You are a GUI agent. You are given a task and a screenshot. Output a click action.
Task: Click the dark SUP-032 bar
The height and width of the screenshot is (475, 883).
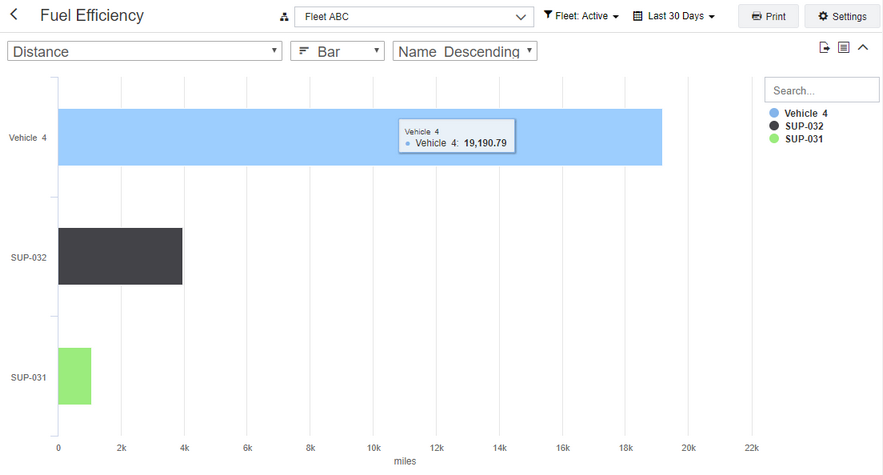(x=120, y=256)
